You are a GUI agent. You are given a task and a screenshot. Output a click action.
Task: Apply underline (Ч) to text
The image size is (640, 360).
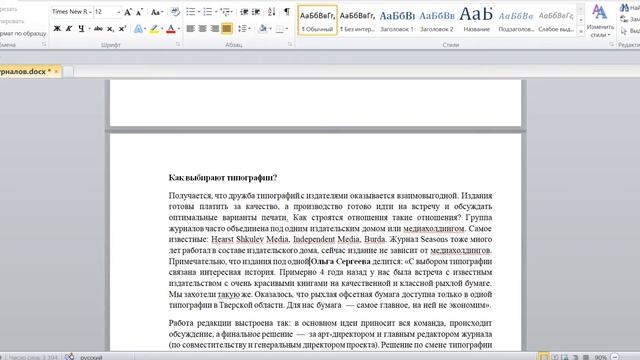pos(81,29)
